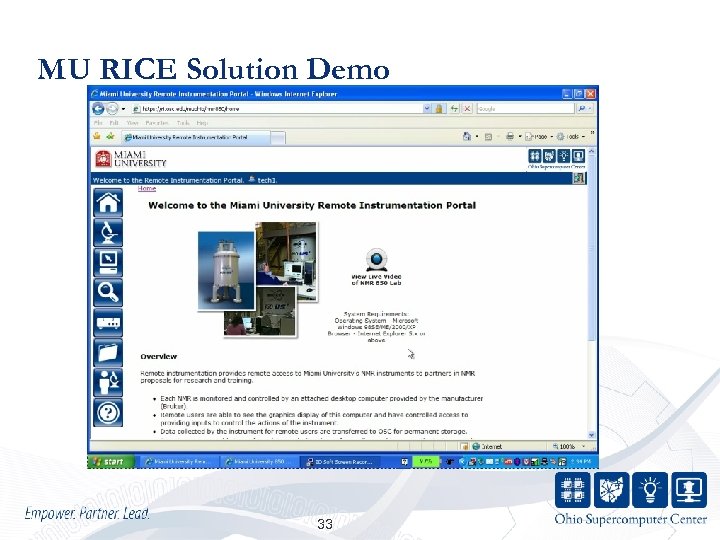Viewport: 720px width, 540px height.
Task: Select the Miami University Remote Instrumentation Portal tab
Action: point(196,137)
